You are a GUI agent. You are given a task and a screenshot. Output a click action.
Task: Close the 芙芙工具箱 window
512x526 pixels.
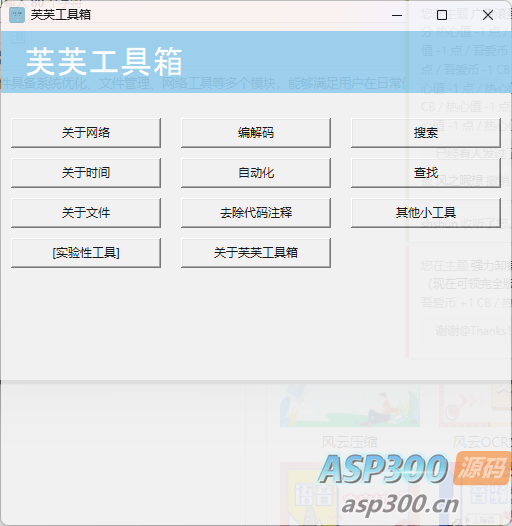[488, 15]
